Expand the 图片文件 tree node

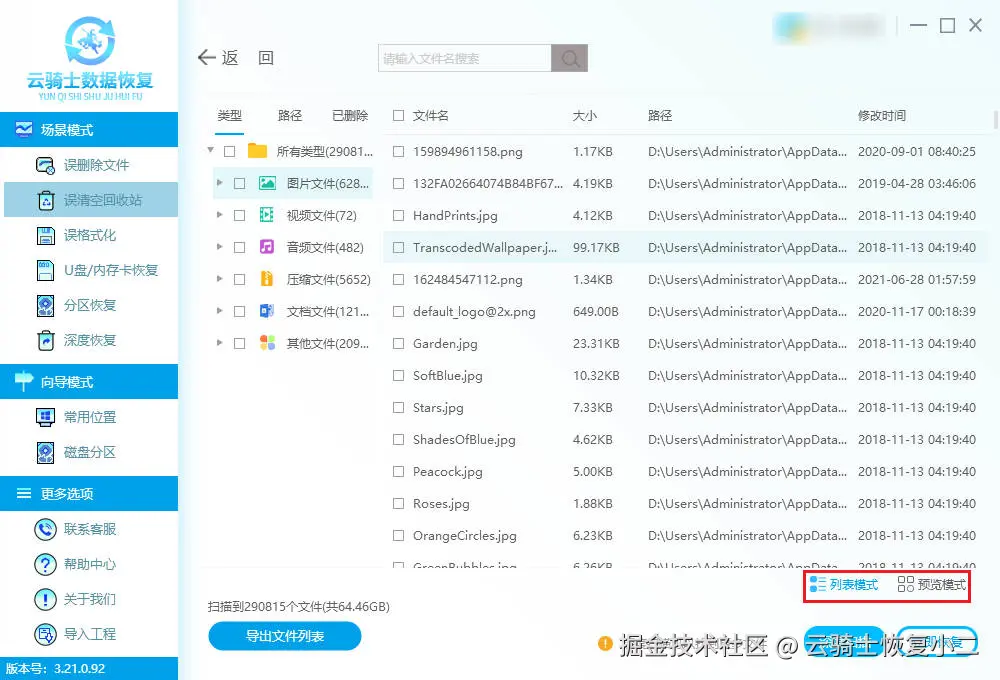219,183
